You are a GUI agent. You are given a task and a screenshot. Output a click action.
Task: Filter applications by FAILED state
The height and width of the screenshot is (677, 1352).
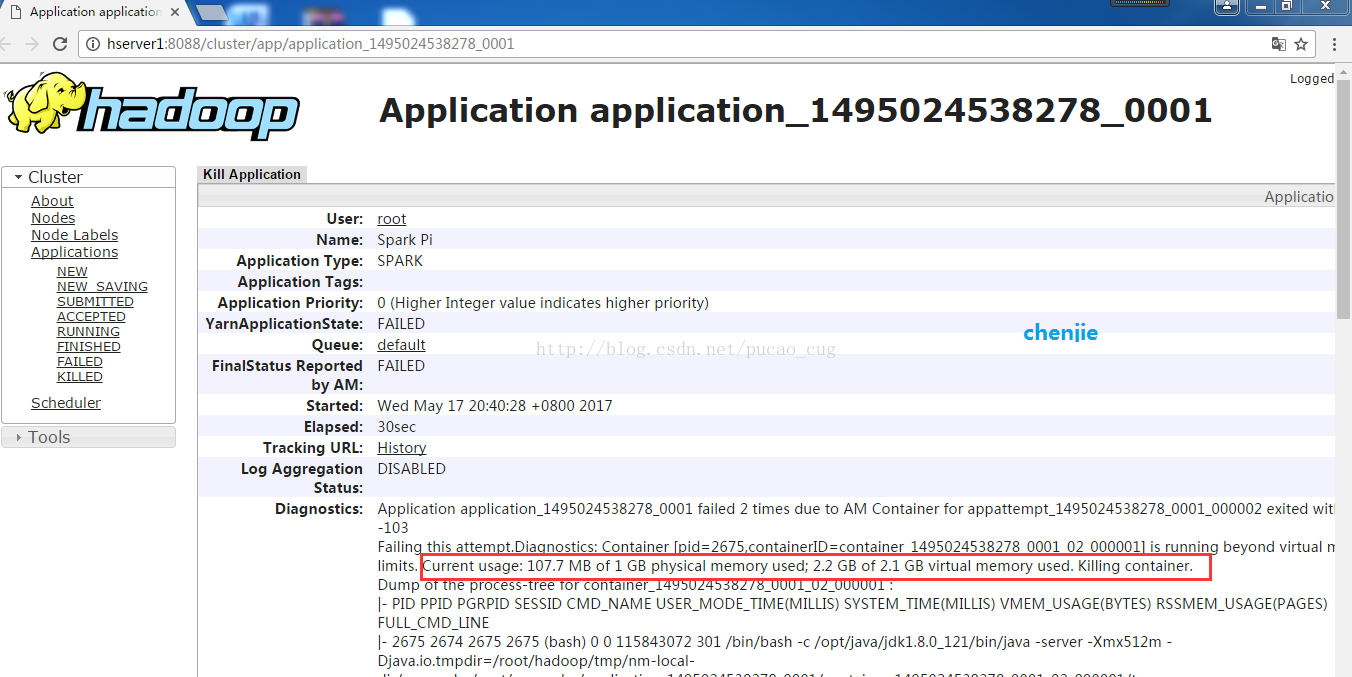(x=80, y=361)
